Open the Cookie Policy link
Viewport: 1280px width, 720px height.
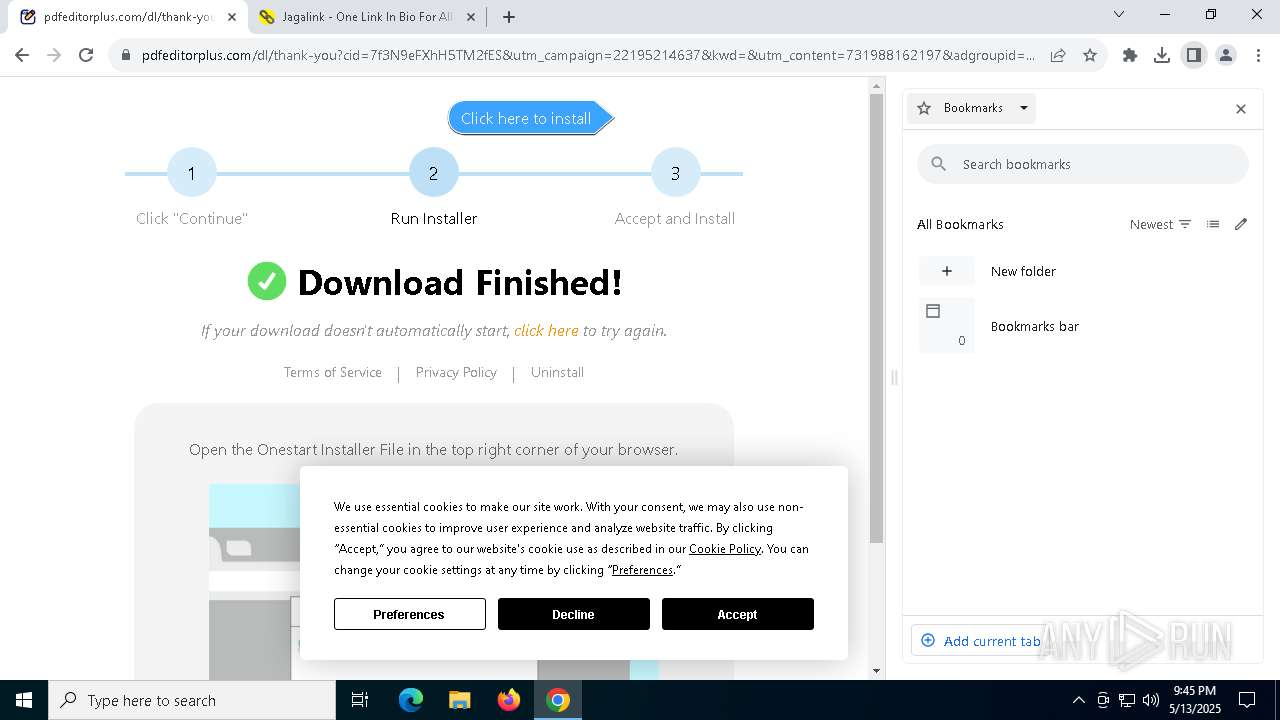725,548
